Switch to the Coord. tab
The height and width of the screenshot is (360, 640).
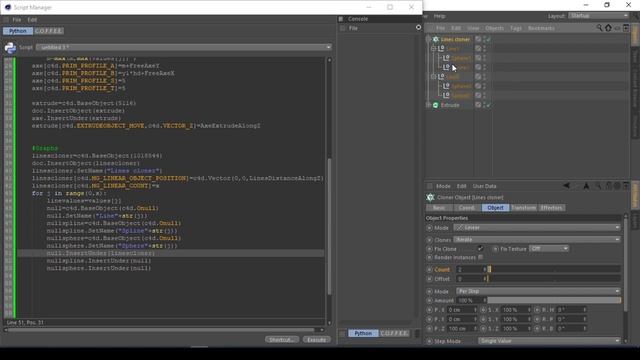467,208
